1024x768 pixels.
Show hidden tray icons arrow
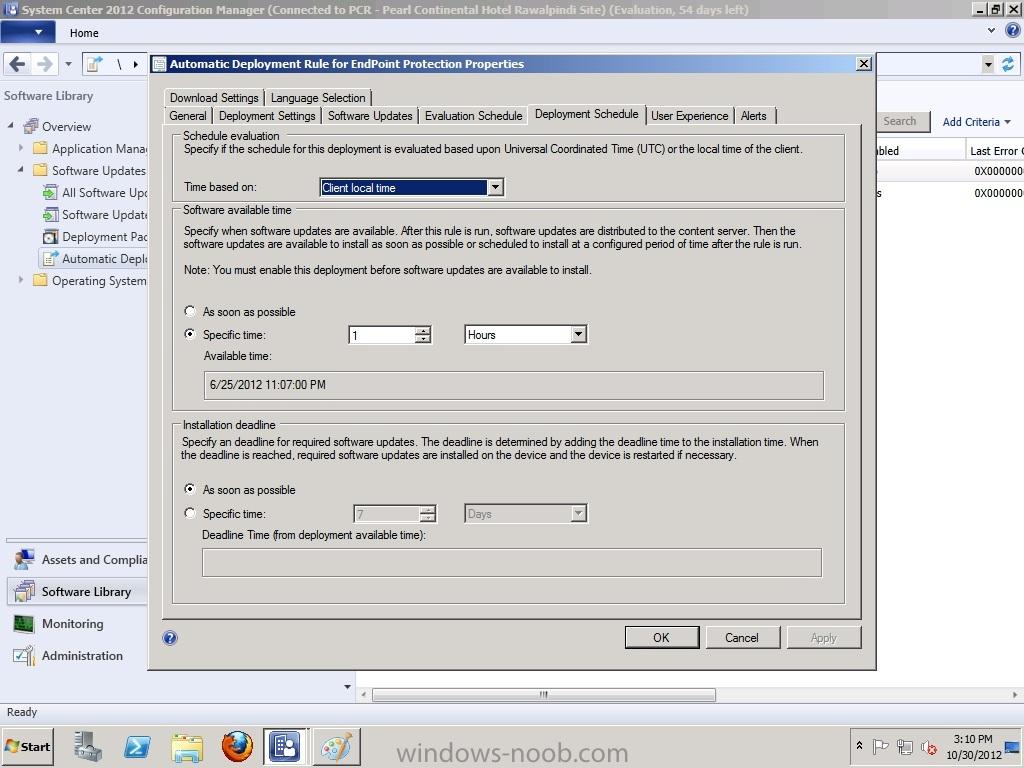click(859, 746)
